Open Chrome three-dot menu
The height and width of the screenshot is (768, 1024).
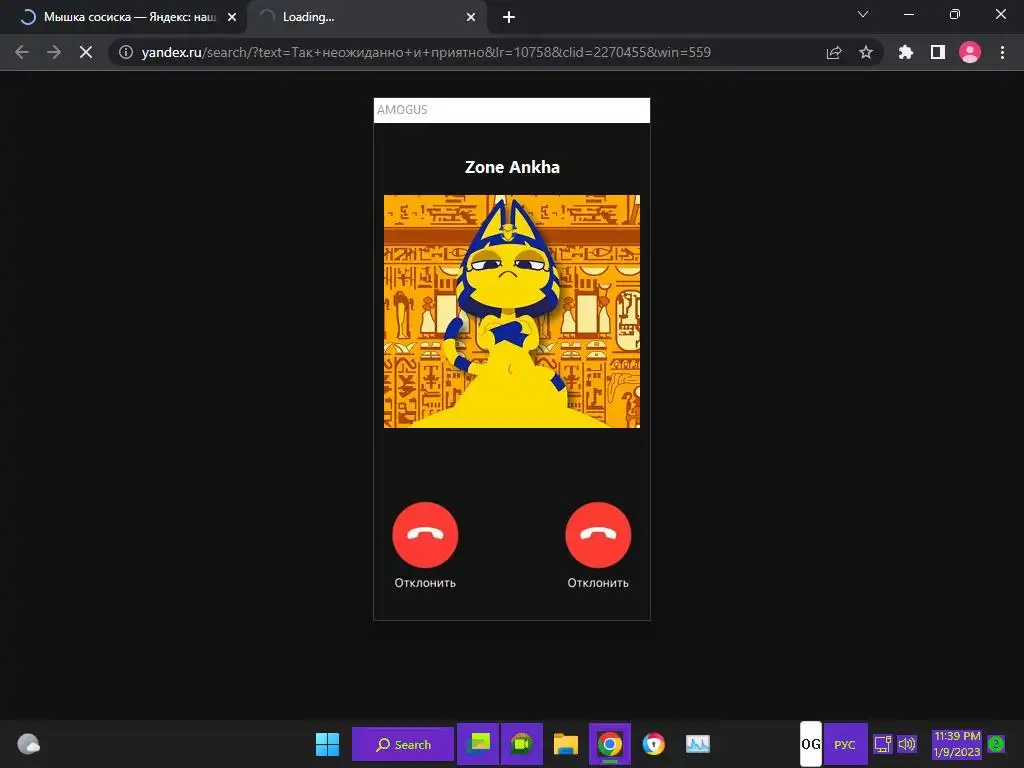(x=1002, y=52)
